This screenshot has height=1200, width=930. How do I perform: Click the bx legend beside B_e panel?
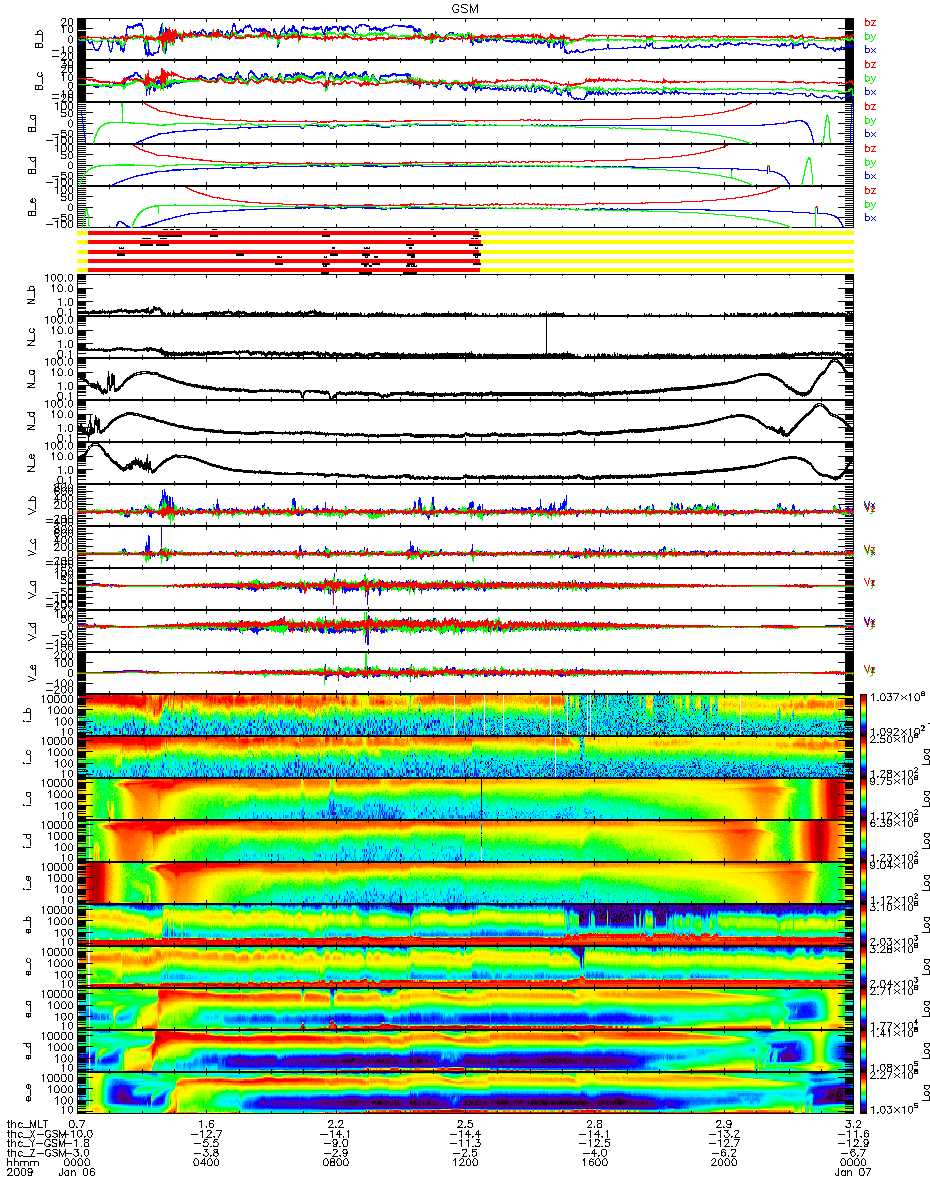(x=870, y=218)
